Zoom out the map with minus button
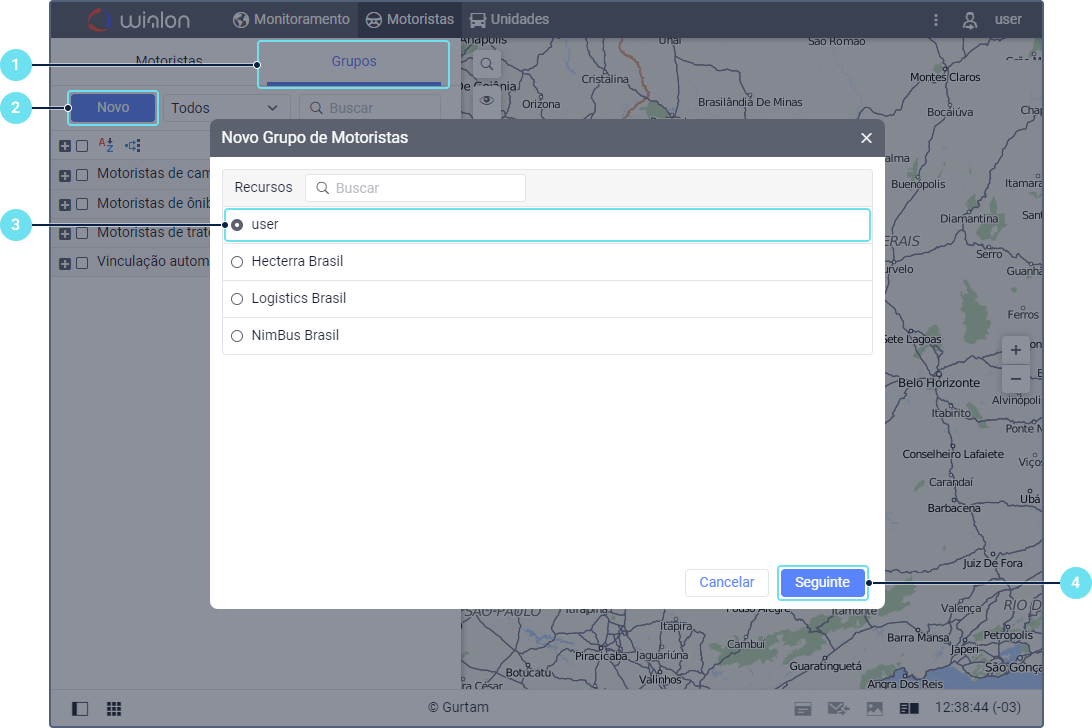 click(x=1016, y=379)
